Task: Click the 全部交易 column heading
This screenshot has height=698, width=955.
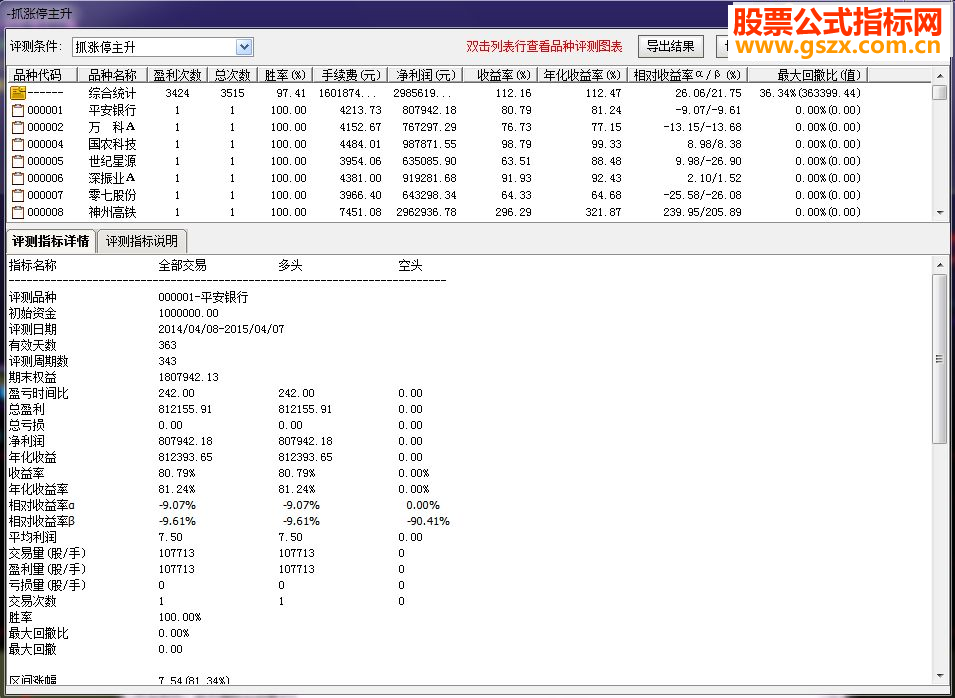Action: coord(182,266)
